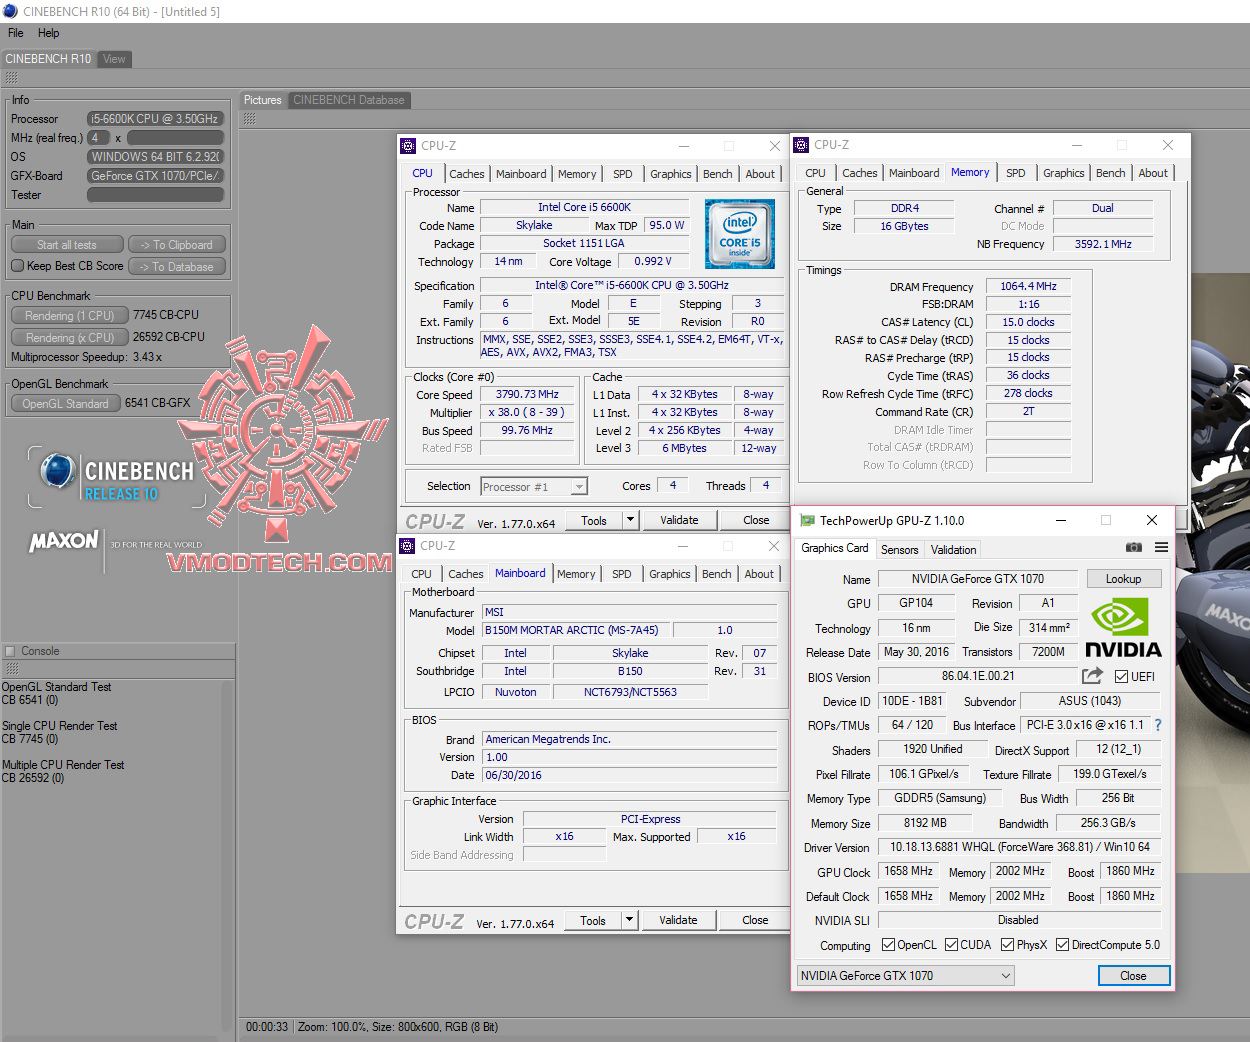
Task: Click the Bus Interface question mark icon
Action: [x=1158, y=725]
